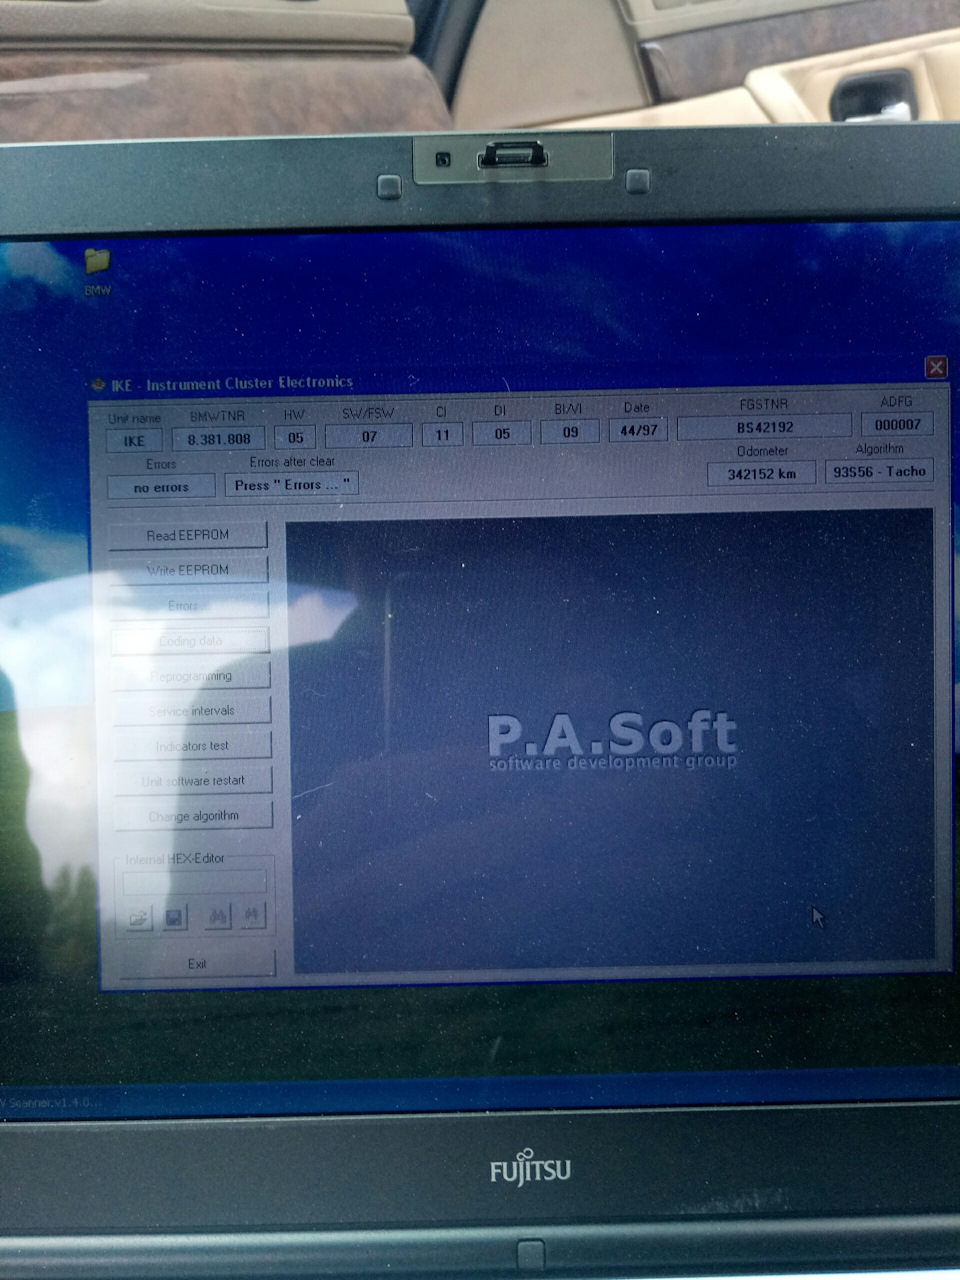Click the Odometer value 342152 km

pyautogui.click(x=762, y=474)
